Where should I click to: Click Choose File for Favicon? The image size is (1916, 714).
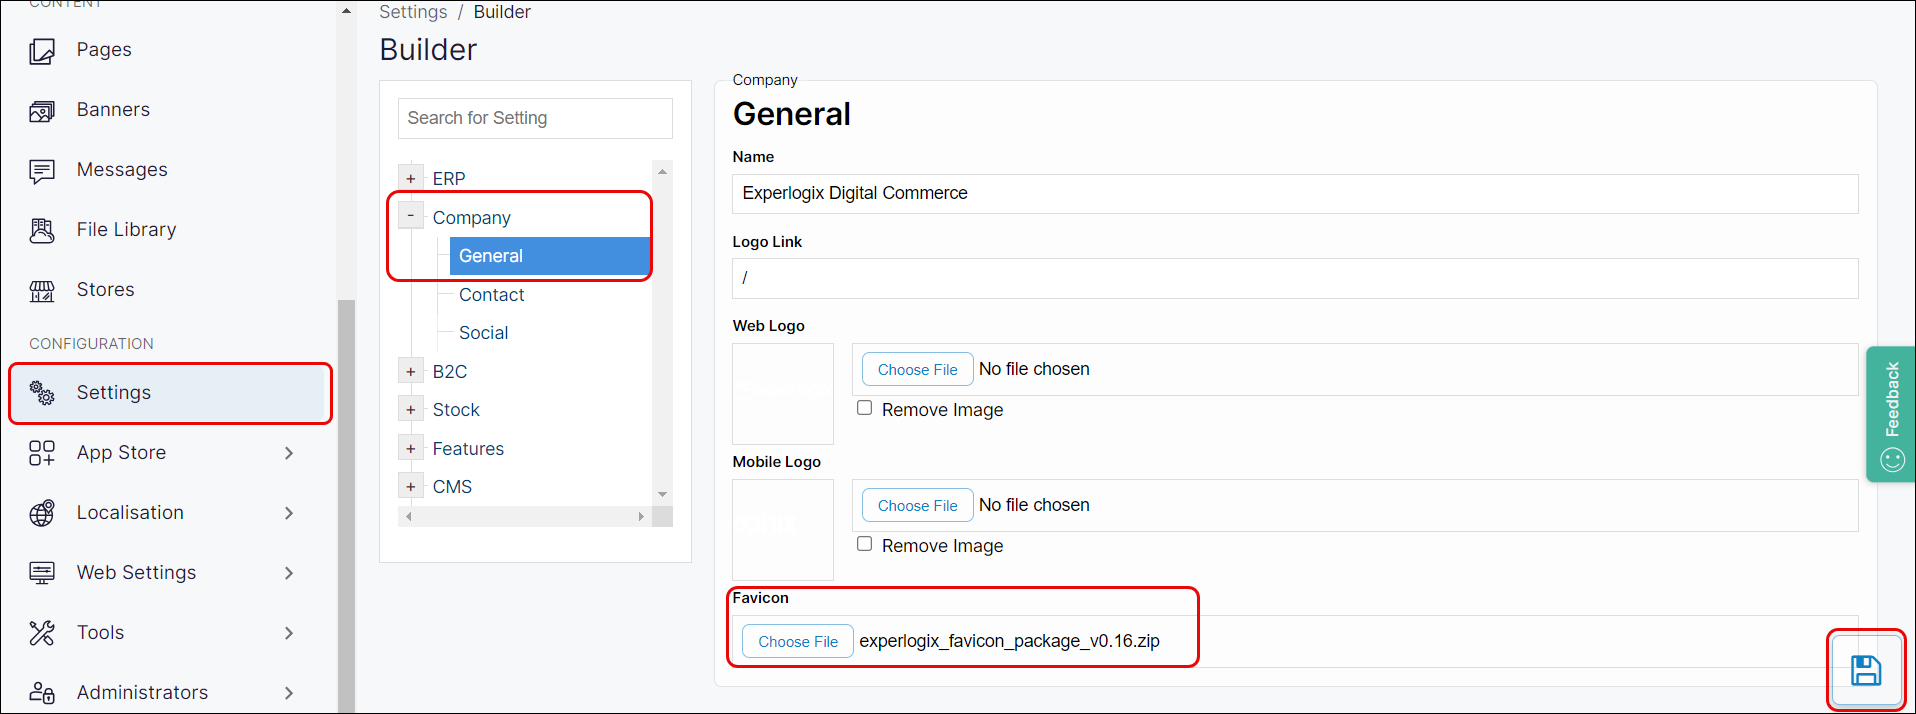(x=797, y=641)
